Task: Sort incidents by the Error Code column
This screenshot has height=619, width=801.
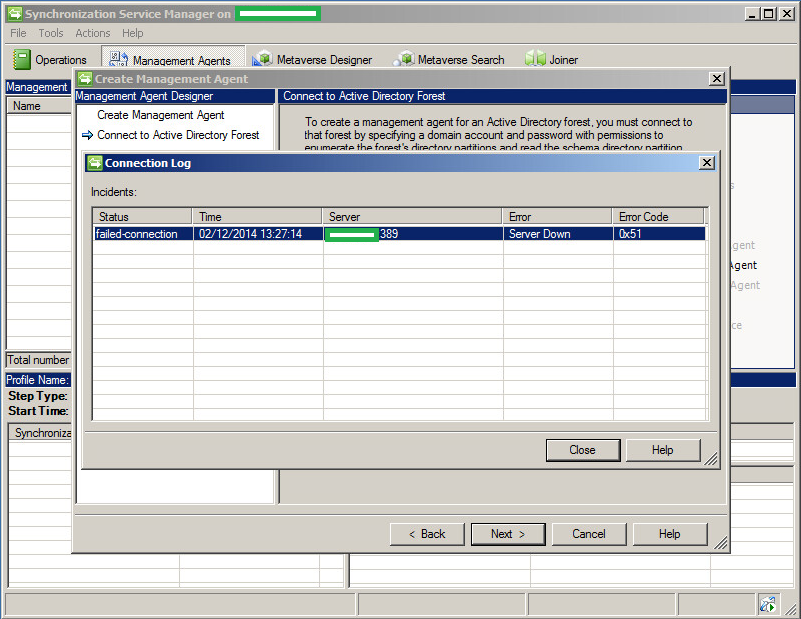Action: [x=658, y=216]
